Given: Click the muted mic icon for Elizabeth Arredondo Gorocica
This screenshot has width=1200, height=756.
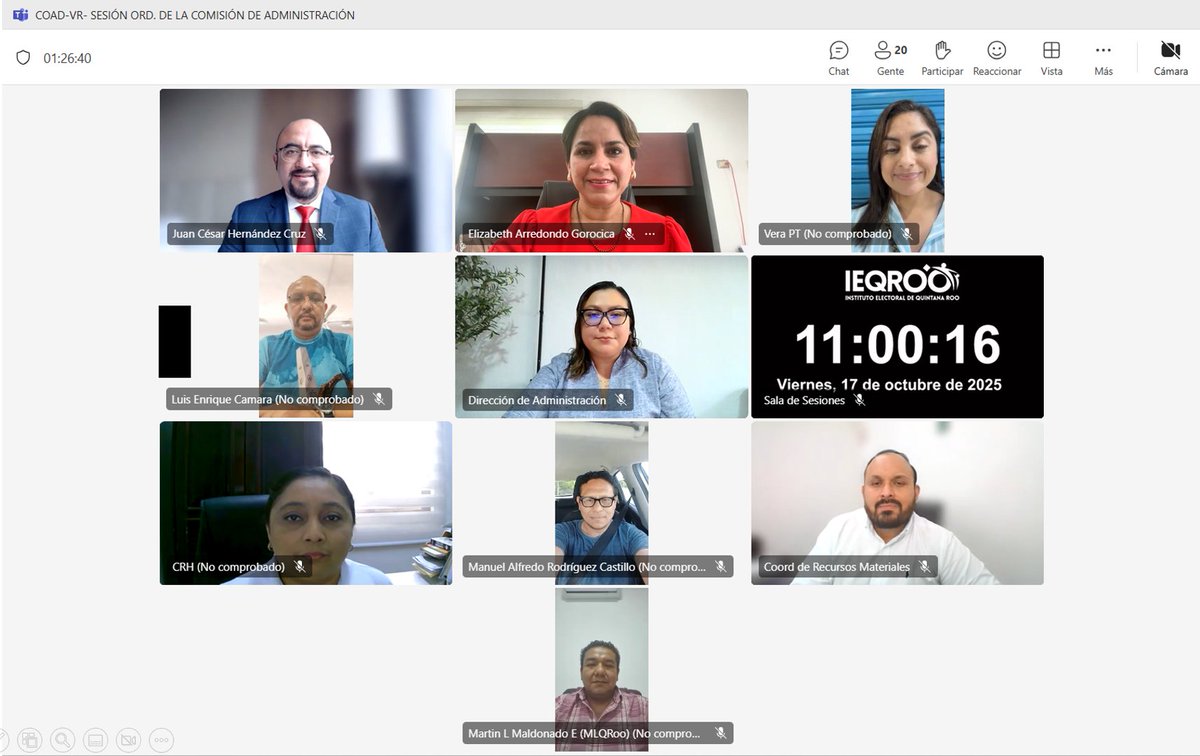Looking at the screenshot, I should click(629, 234).
